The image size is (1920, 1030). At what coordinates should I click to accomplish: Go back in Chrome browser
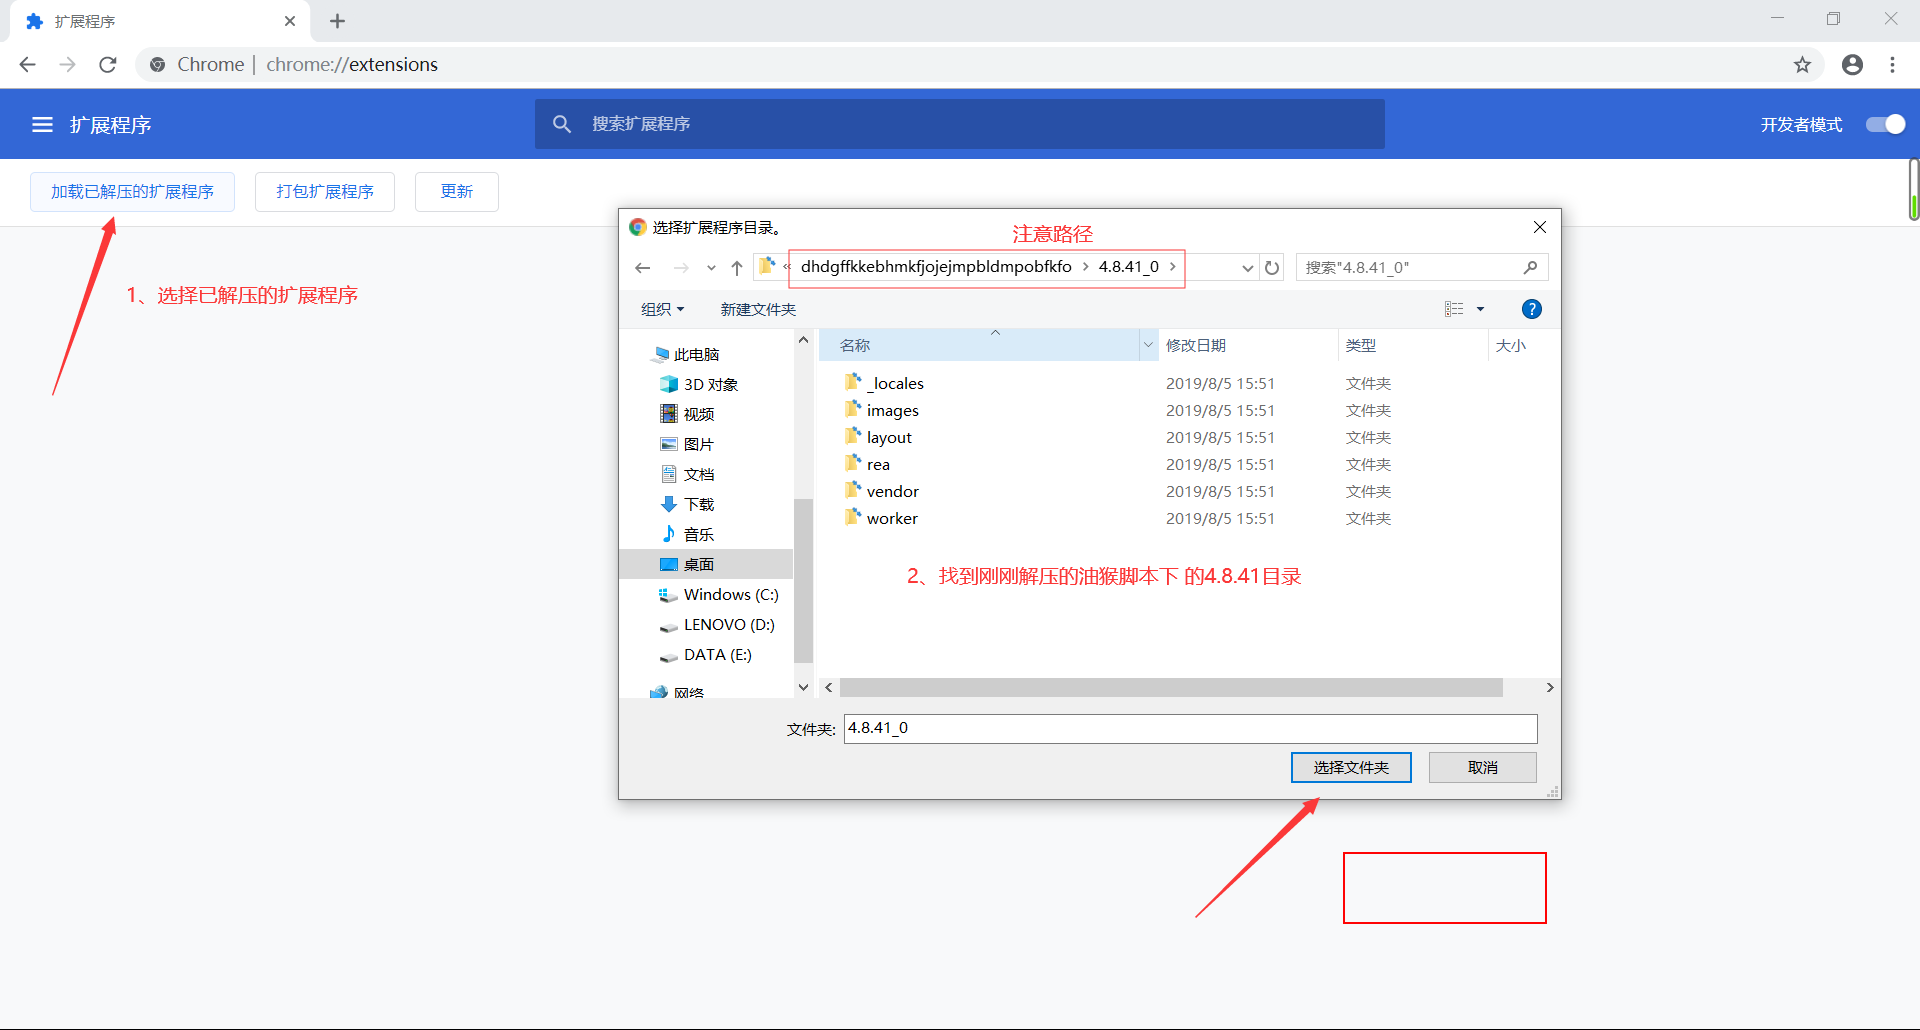click(x=28, y=64)
